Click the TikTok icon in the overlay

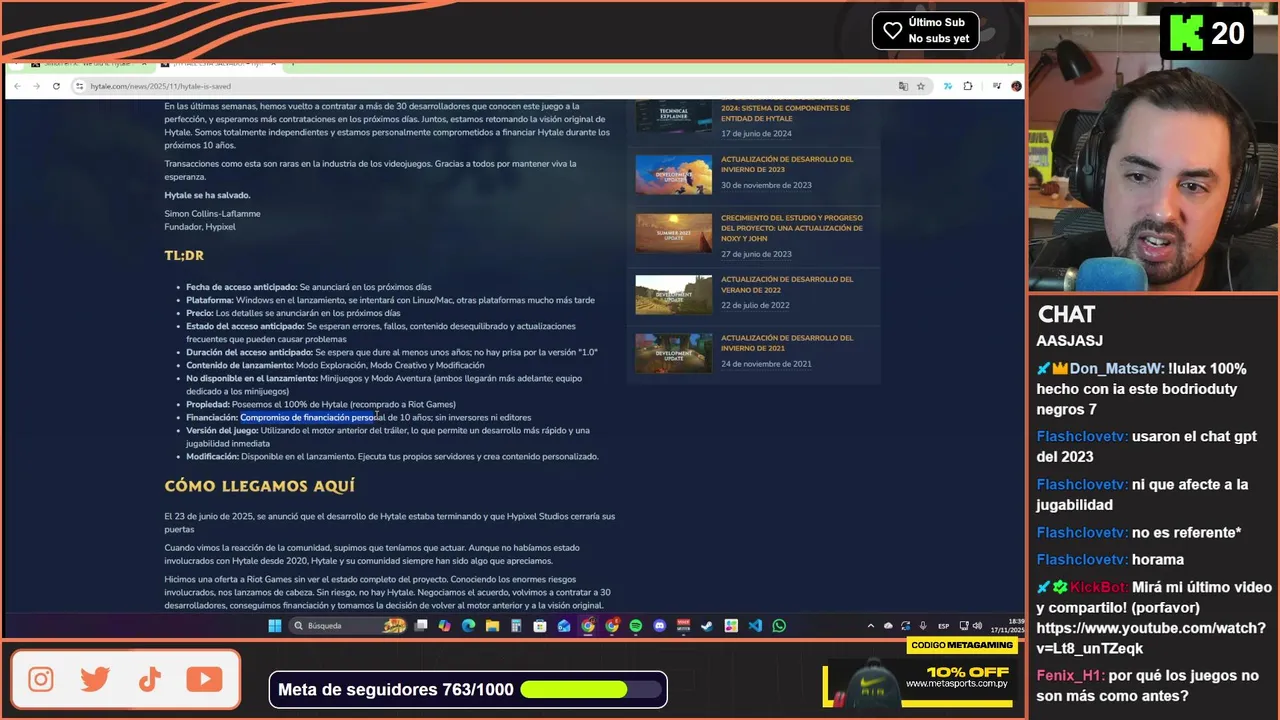tap(150, 680)
